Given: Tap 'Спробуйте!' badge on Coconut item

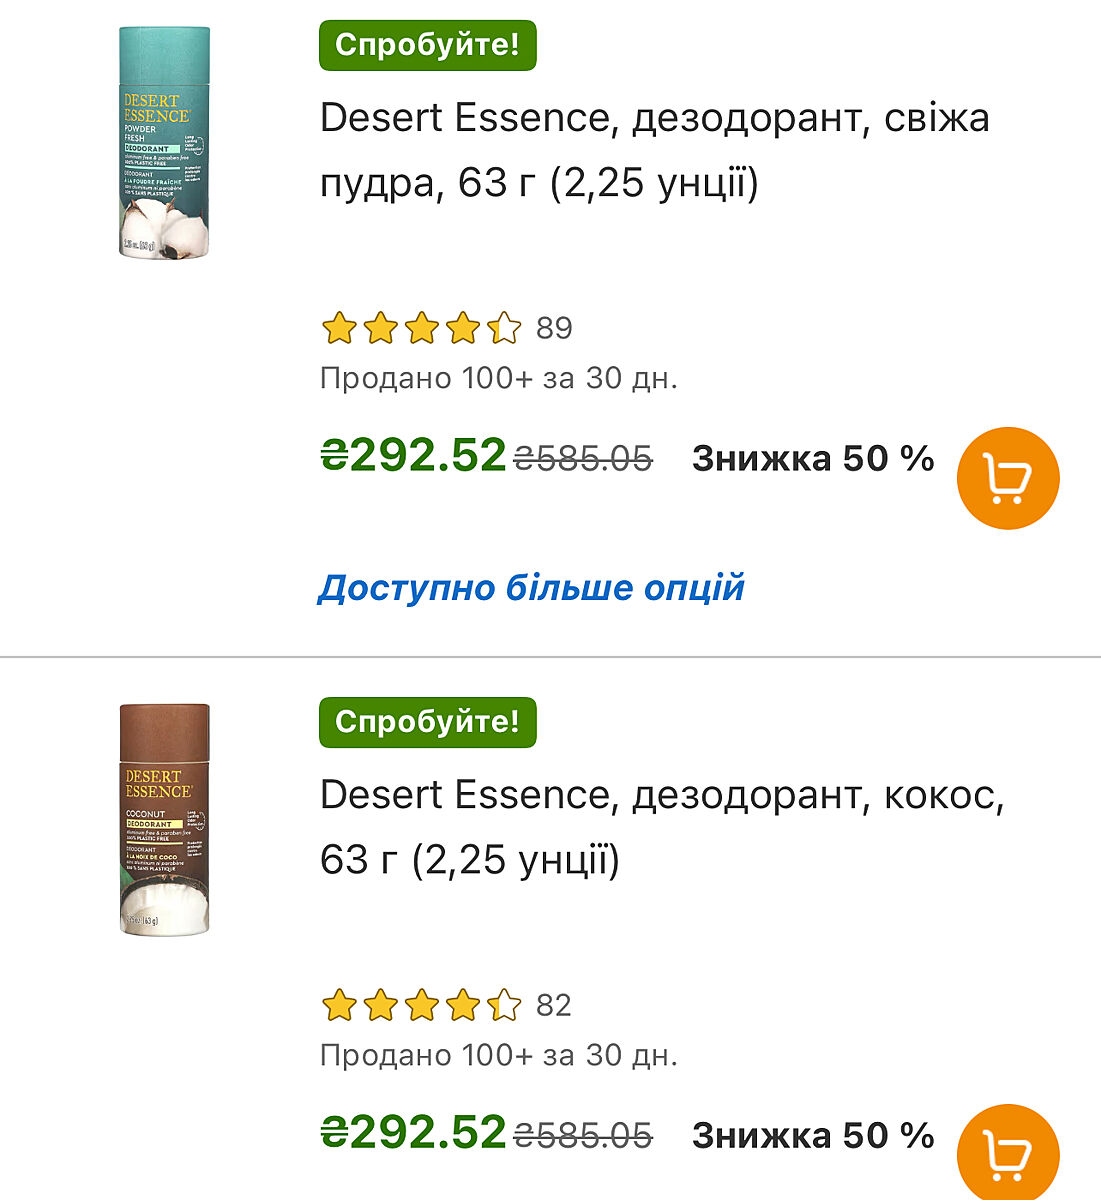Looking at the screenshot, I should coord(427,722).
